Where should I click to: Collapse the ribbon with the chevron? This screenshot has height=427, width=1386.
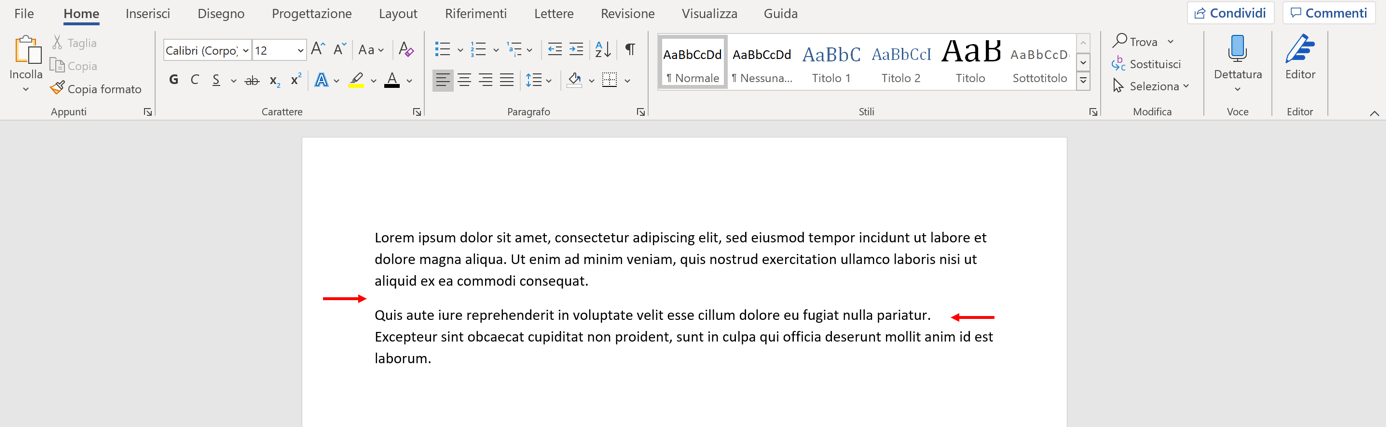[x=1374, y=113]
